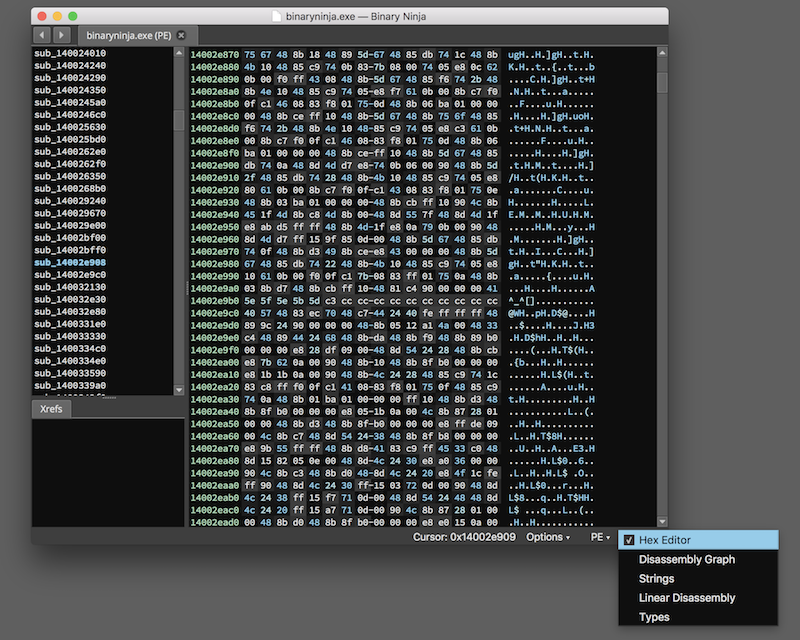The width and height of the screenshot is (800, 640).
Task: Select function sub_1400262f0
Action: pyautogui.click(x=70, y=164)
